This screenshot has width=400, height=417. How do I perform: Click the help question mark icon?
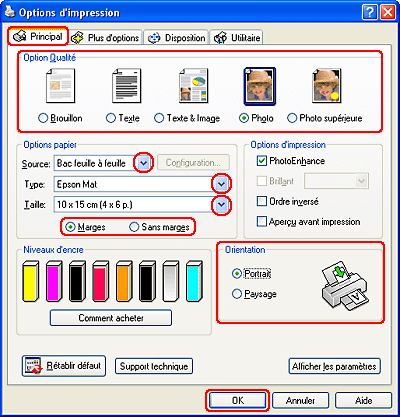pos(370,13)
